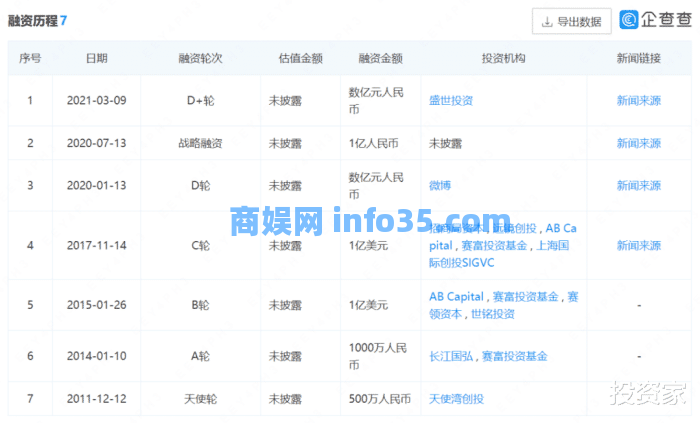Open 微博 investor link

(x=440, y=185)
